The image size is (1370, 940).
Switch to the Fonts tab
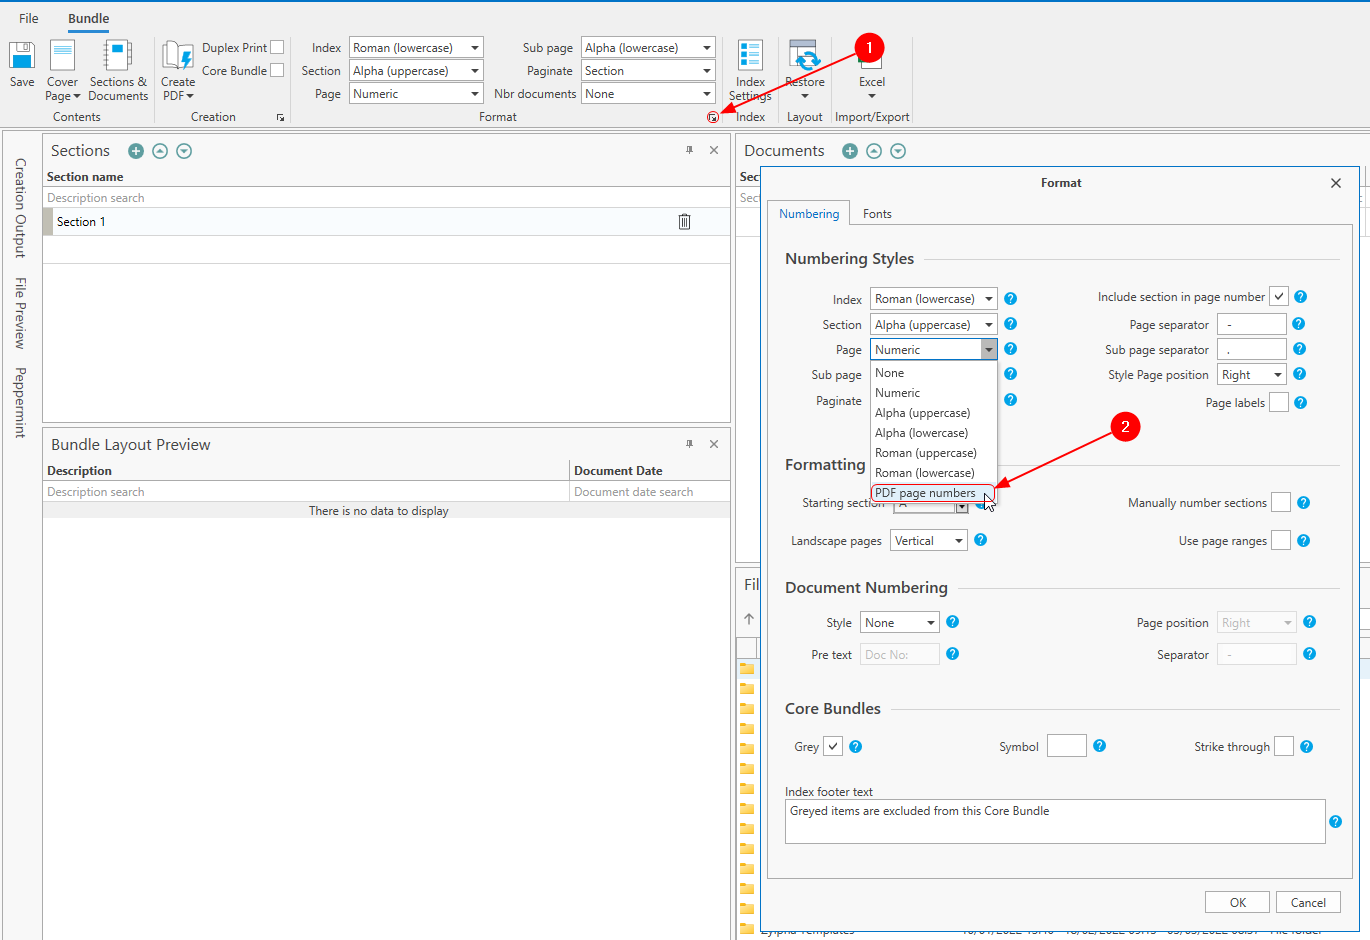877,214
